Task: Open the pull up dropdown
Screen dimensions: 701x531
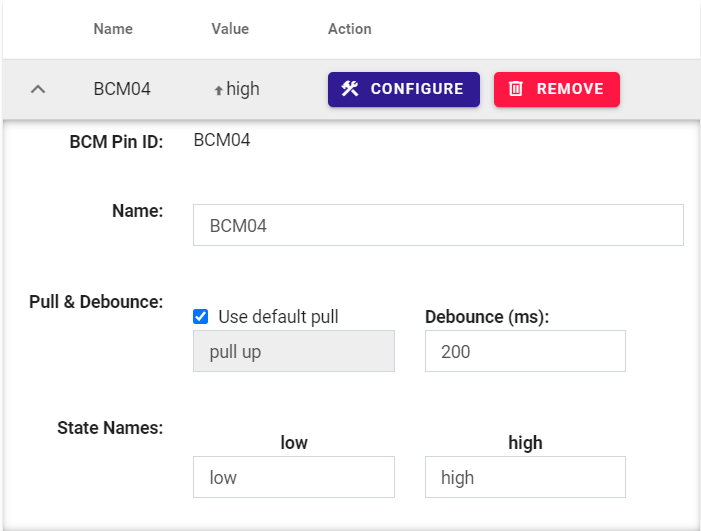Action: (294, 351)
